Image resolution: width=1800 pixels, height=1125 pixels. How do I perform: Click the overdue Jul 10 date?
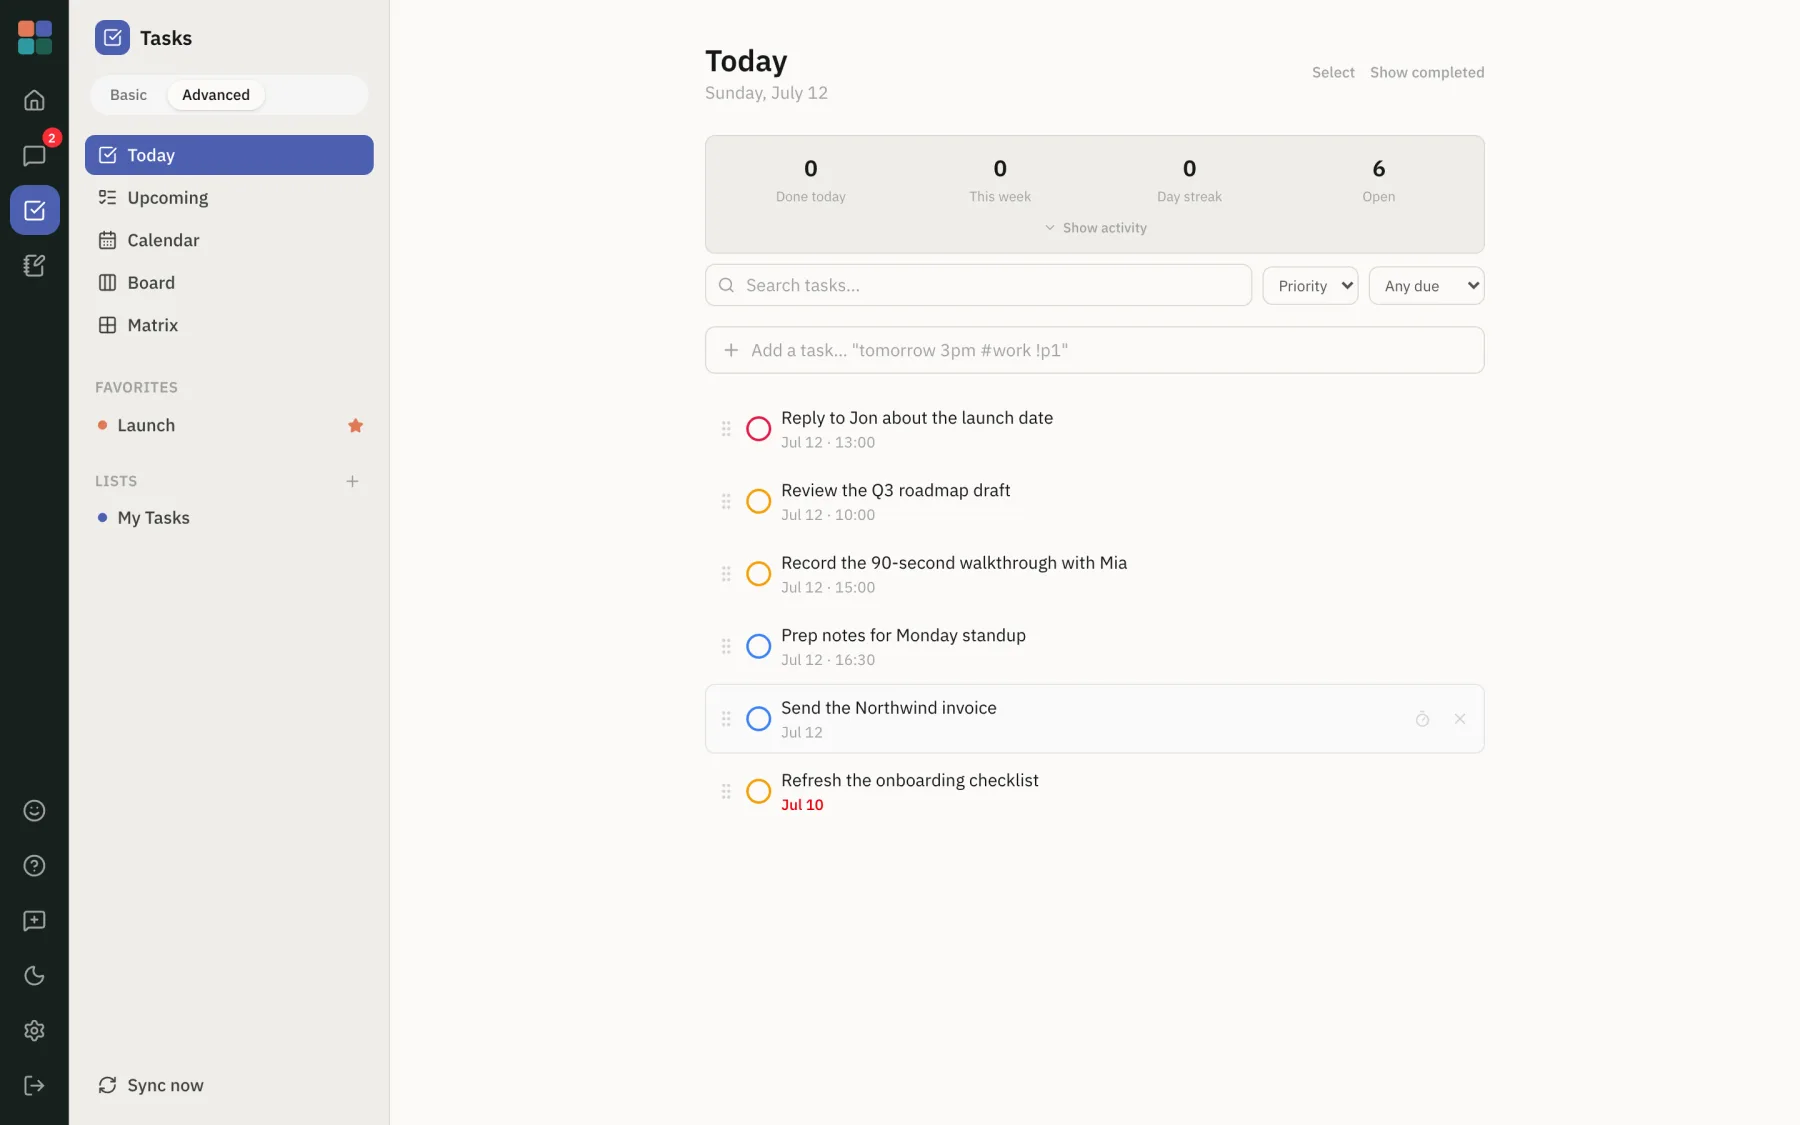click(x=802, y=805)
